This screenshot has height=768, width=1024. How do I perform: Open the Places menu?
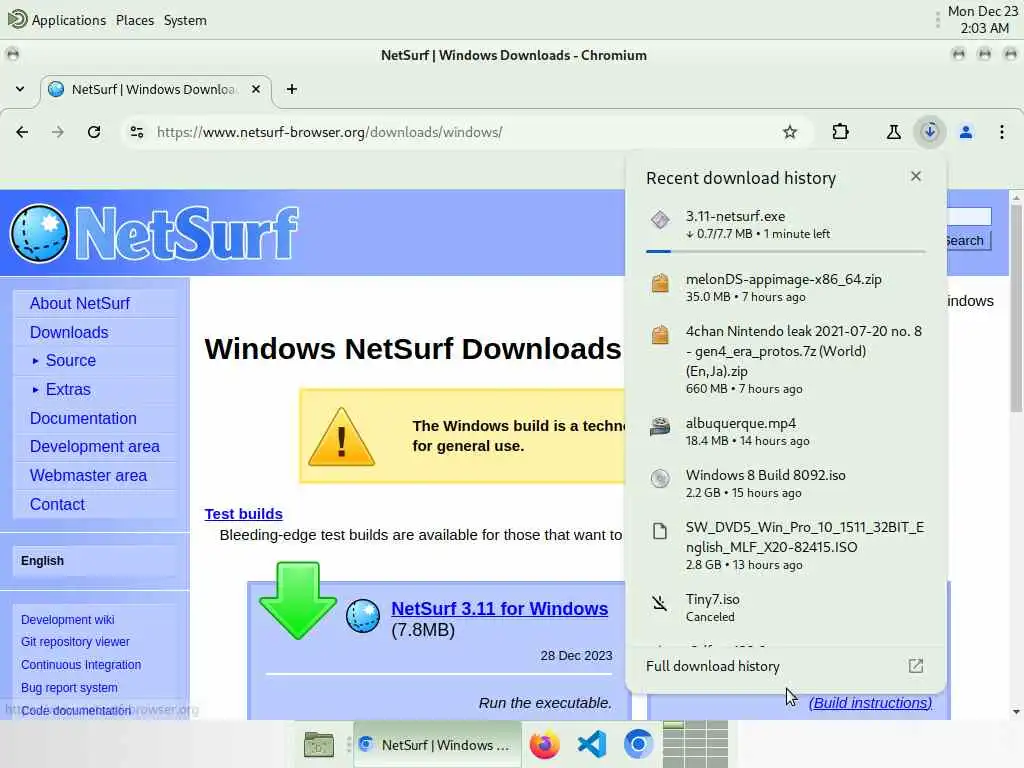pos(135,20)
